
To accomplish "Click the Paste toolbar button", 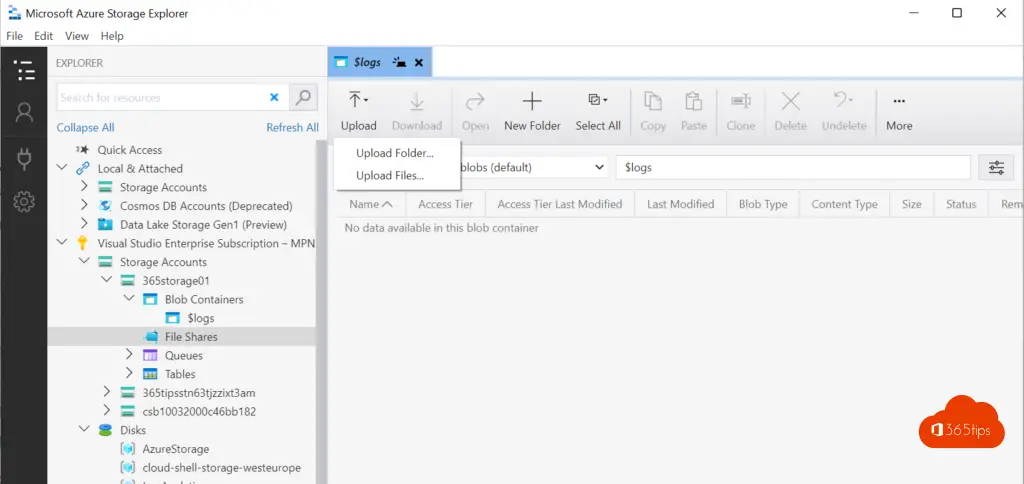I will coord(694,111).
